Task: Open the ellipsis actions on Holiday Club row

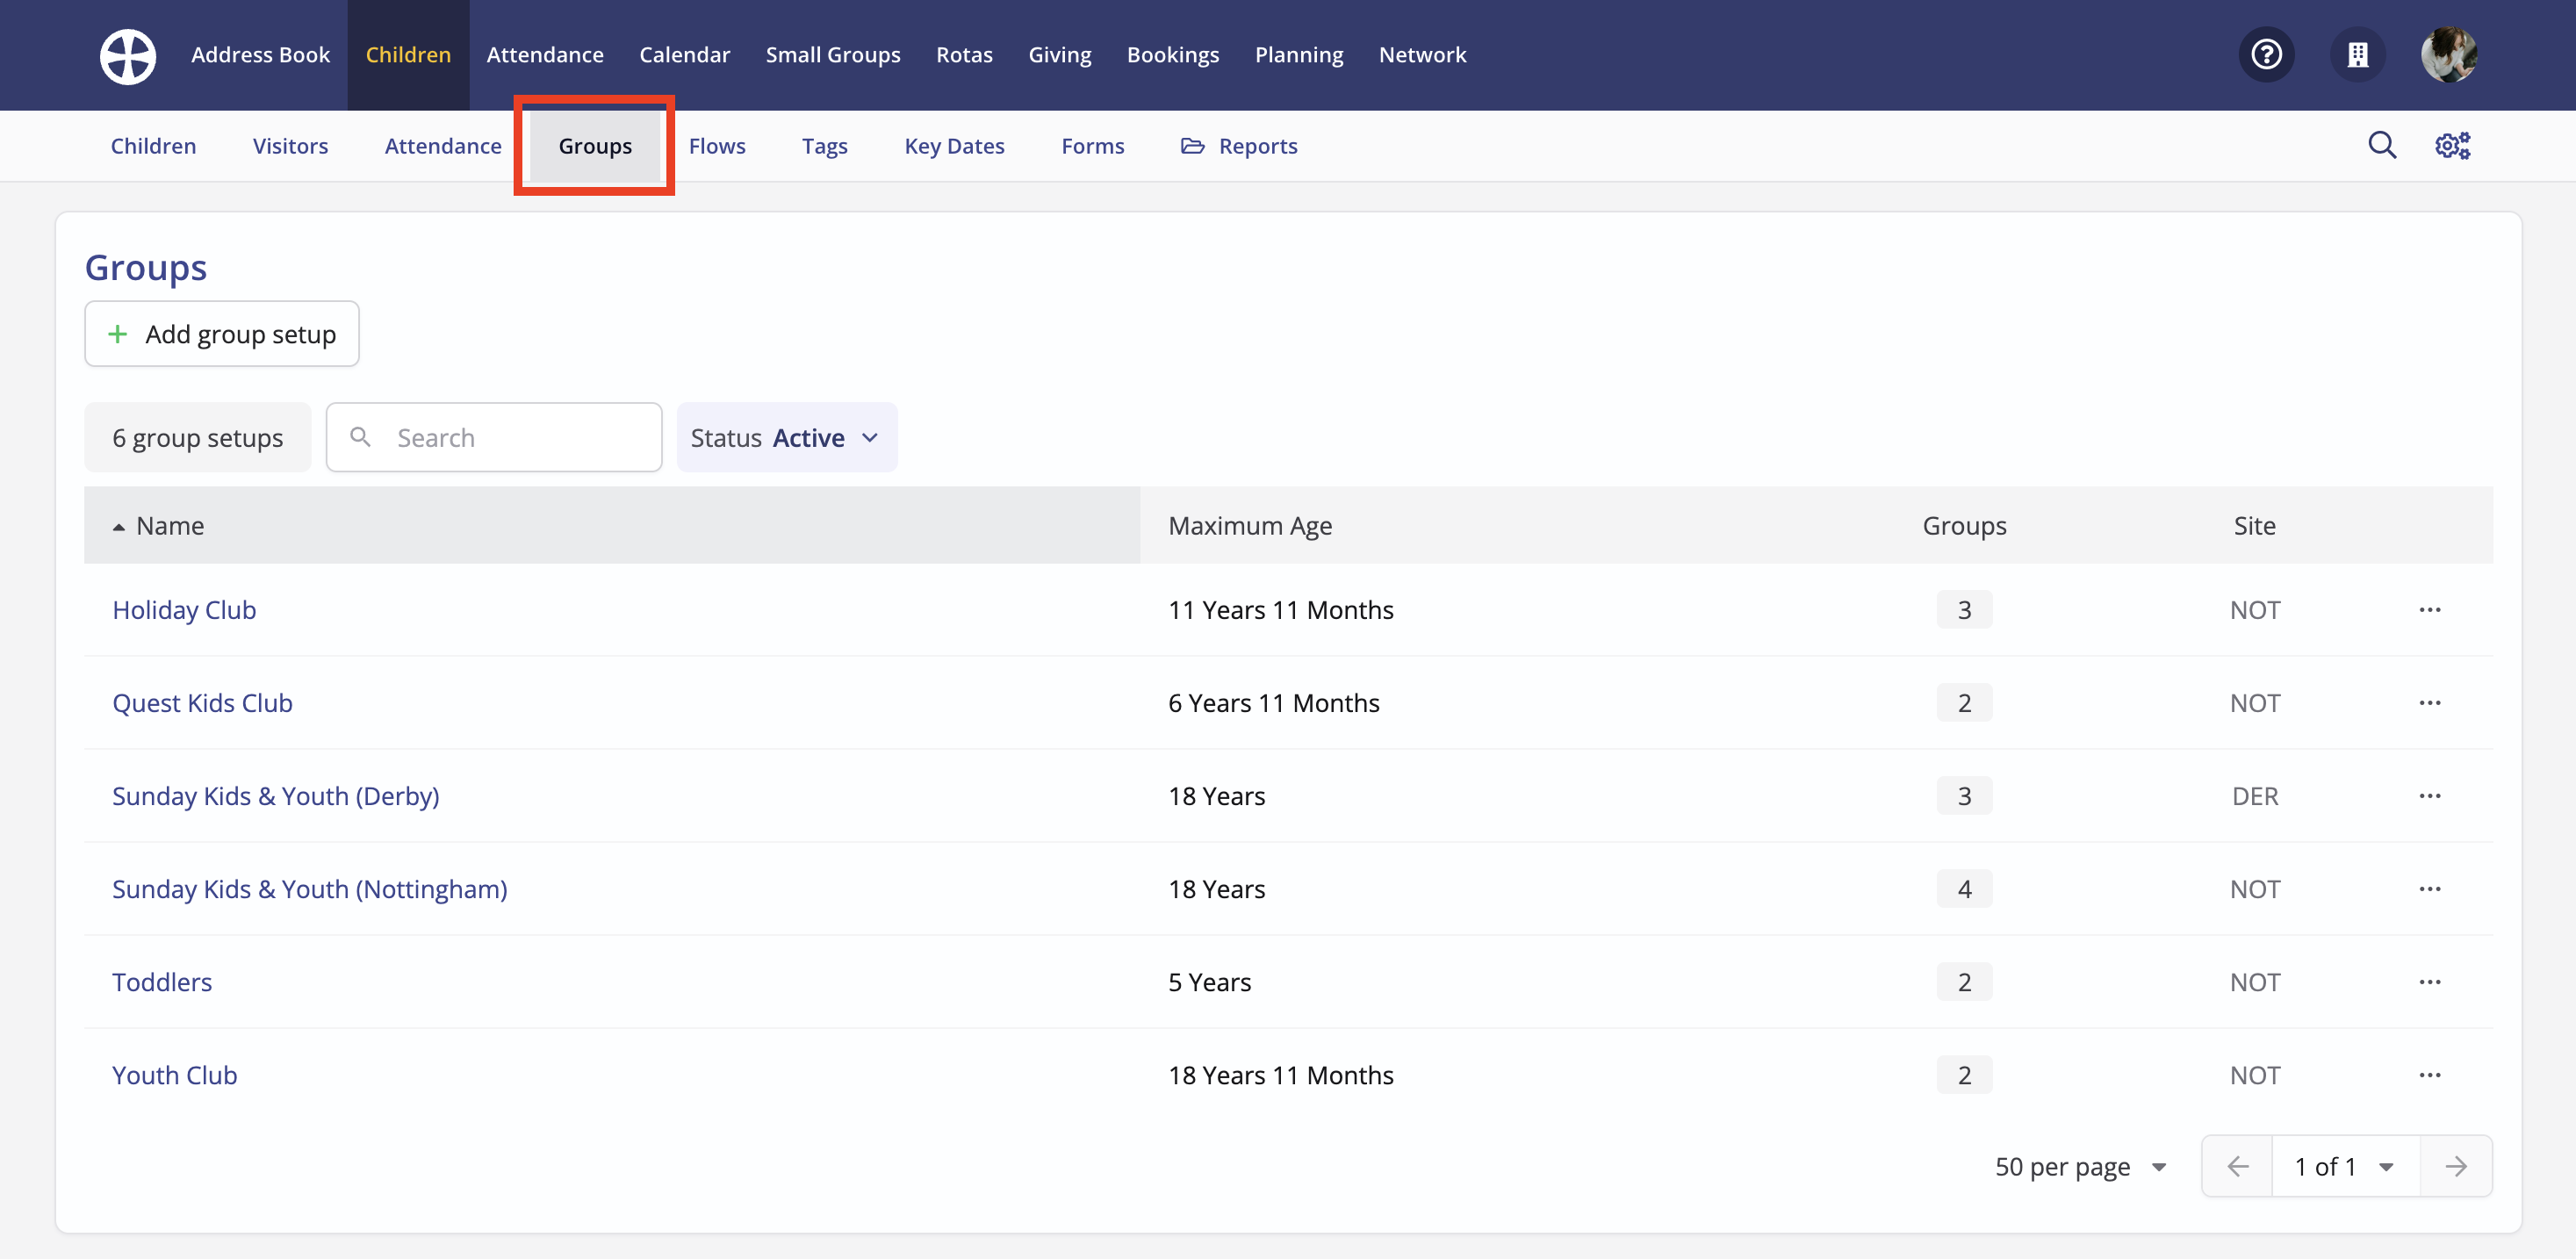Action: click(2431, 609)
